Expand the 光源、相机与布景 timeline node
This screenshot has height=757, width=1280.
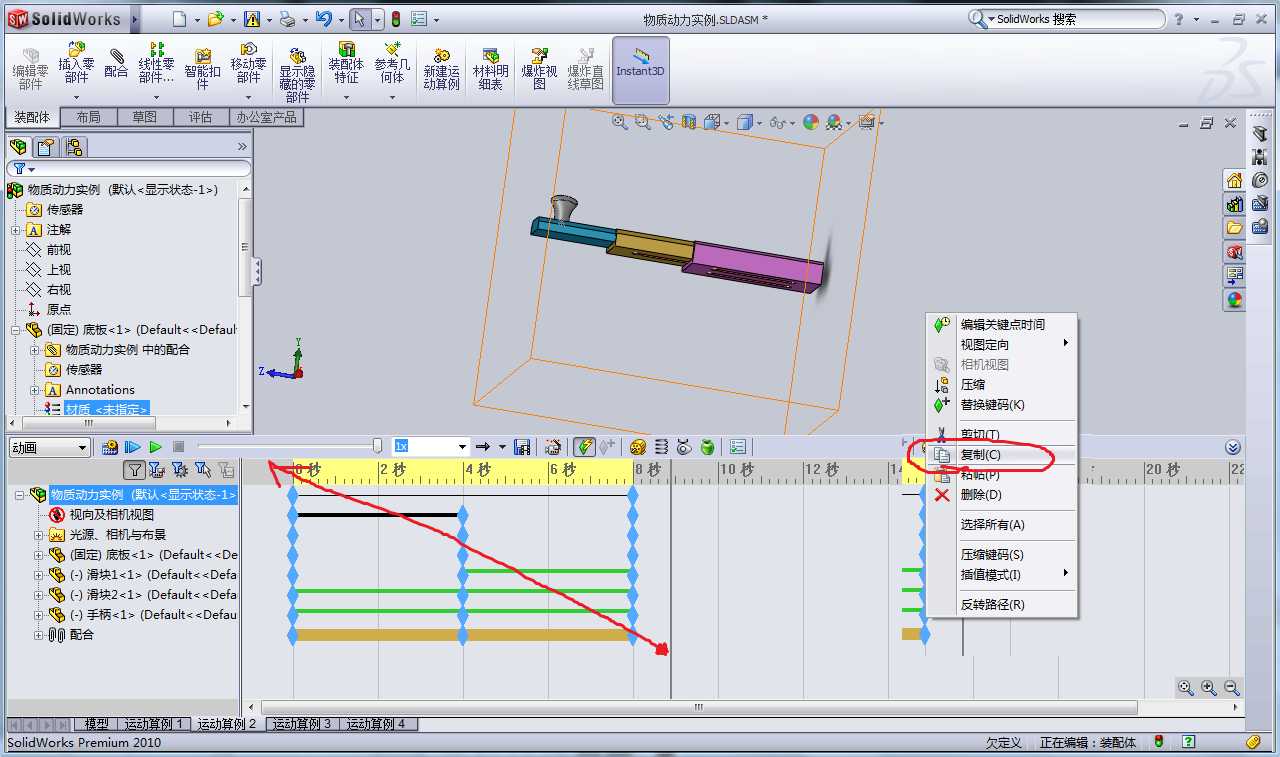(x=39, y=535)
